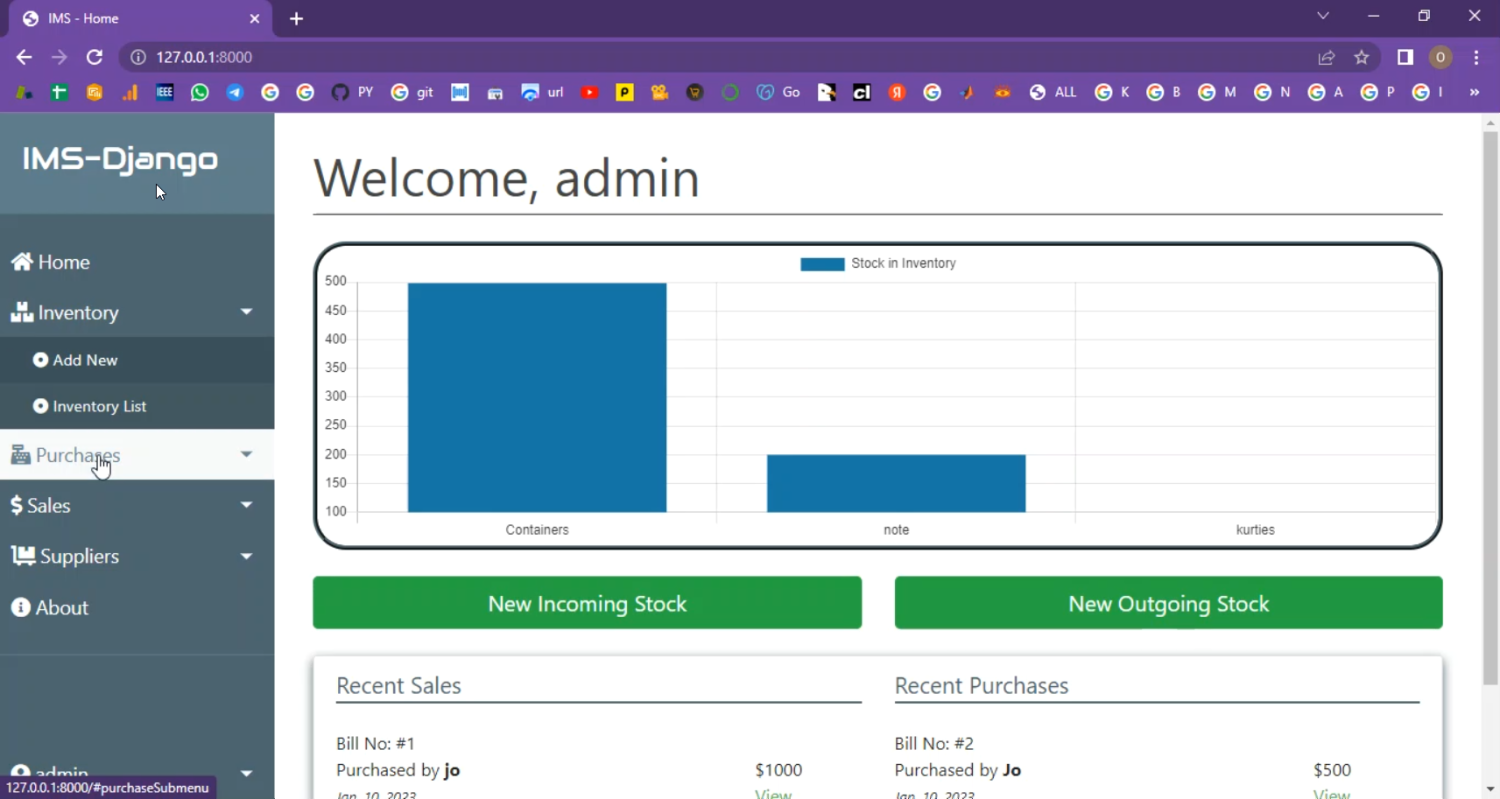Click the New Outgoing Stock button
Screen dimensions: 1500x799
coord(1168,603)
